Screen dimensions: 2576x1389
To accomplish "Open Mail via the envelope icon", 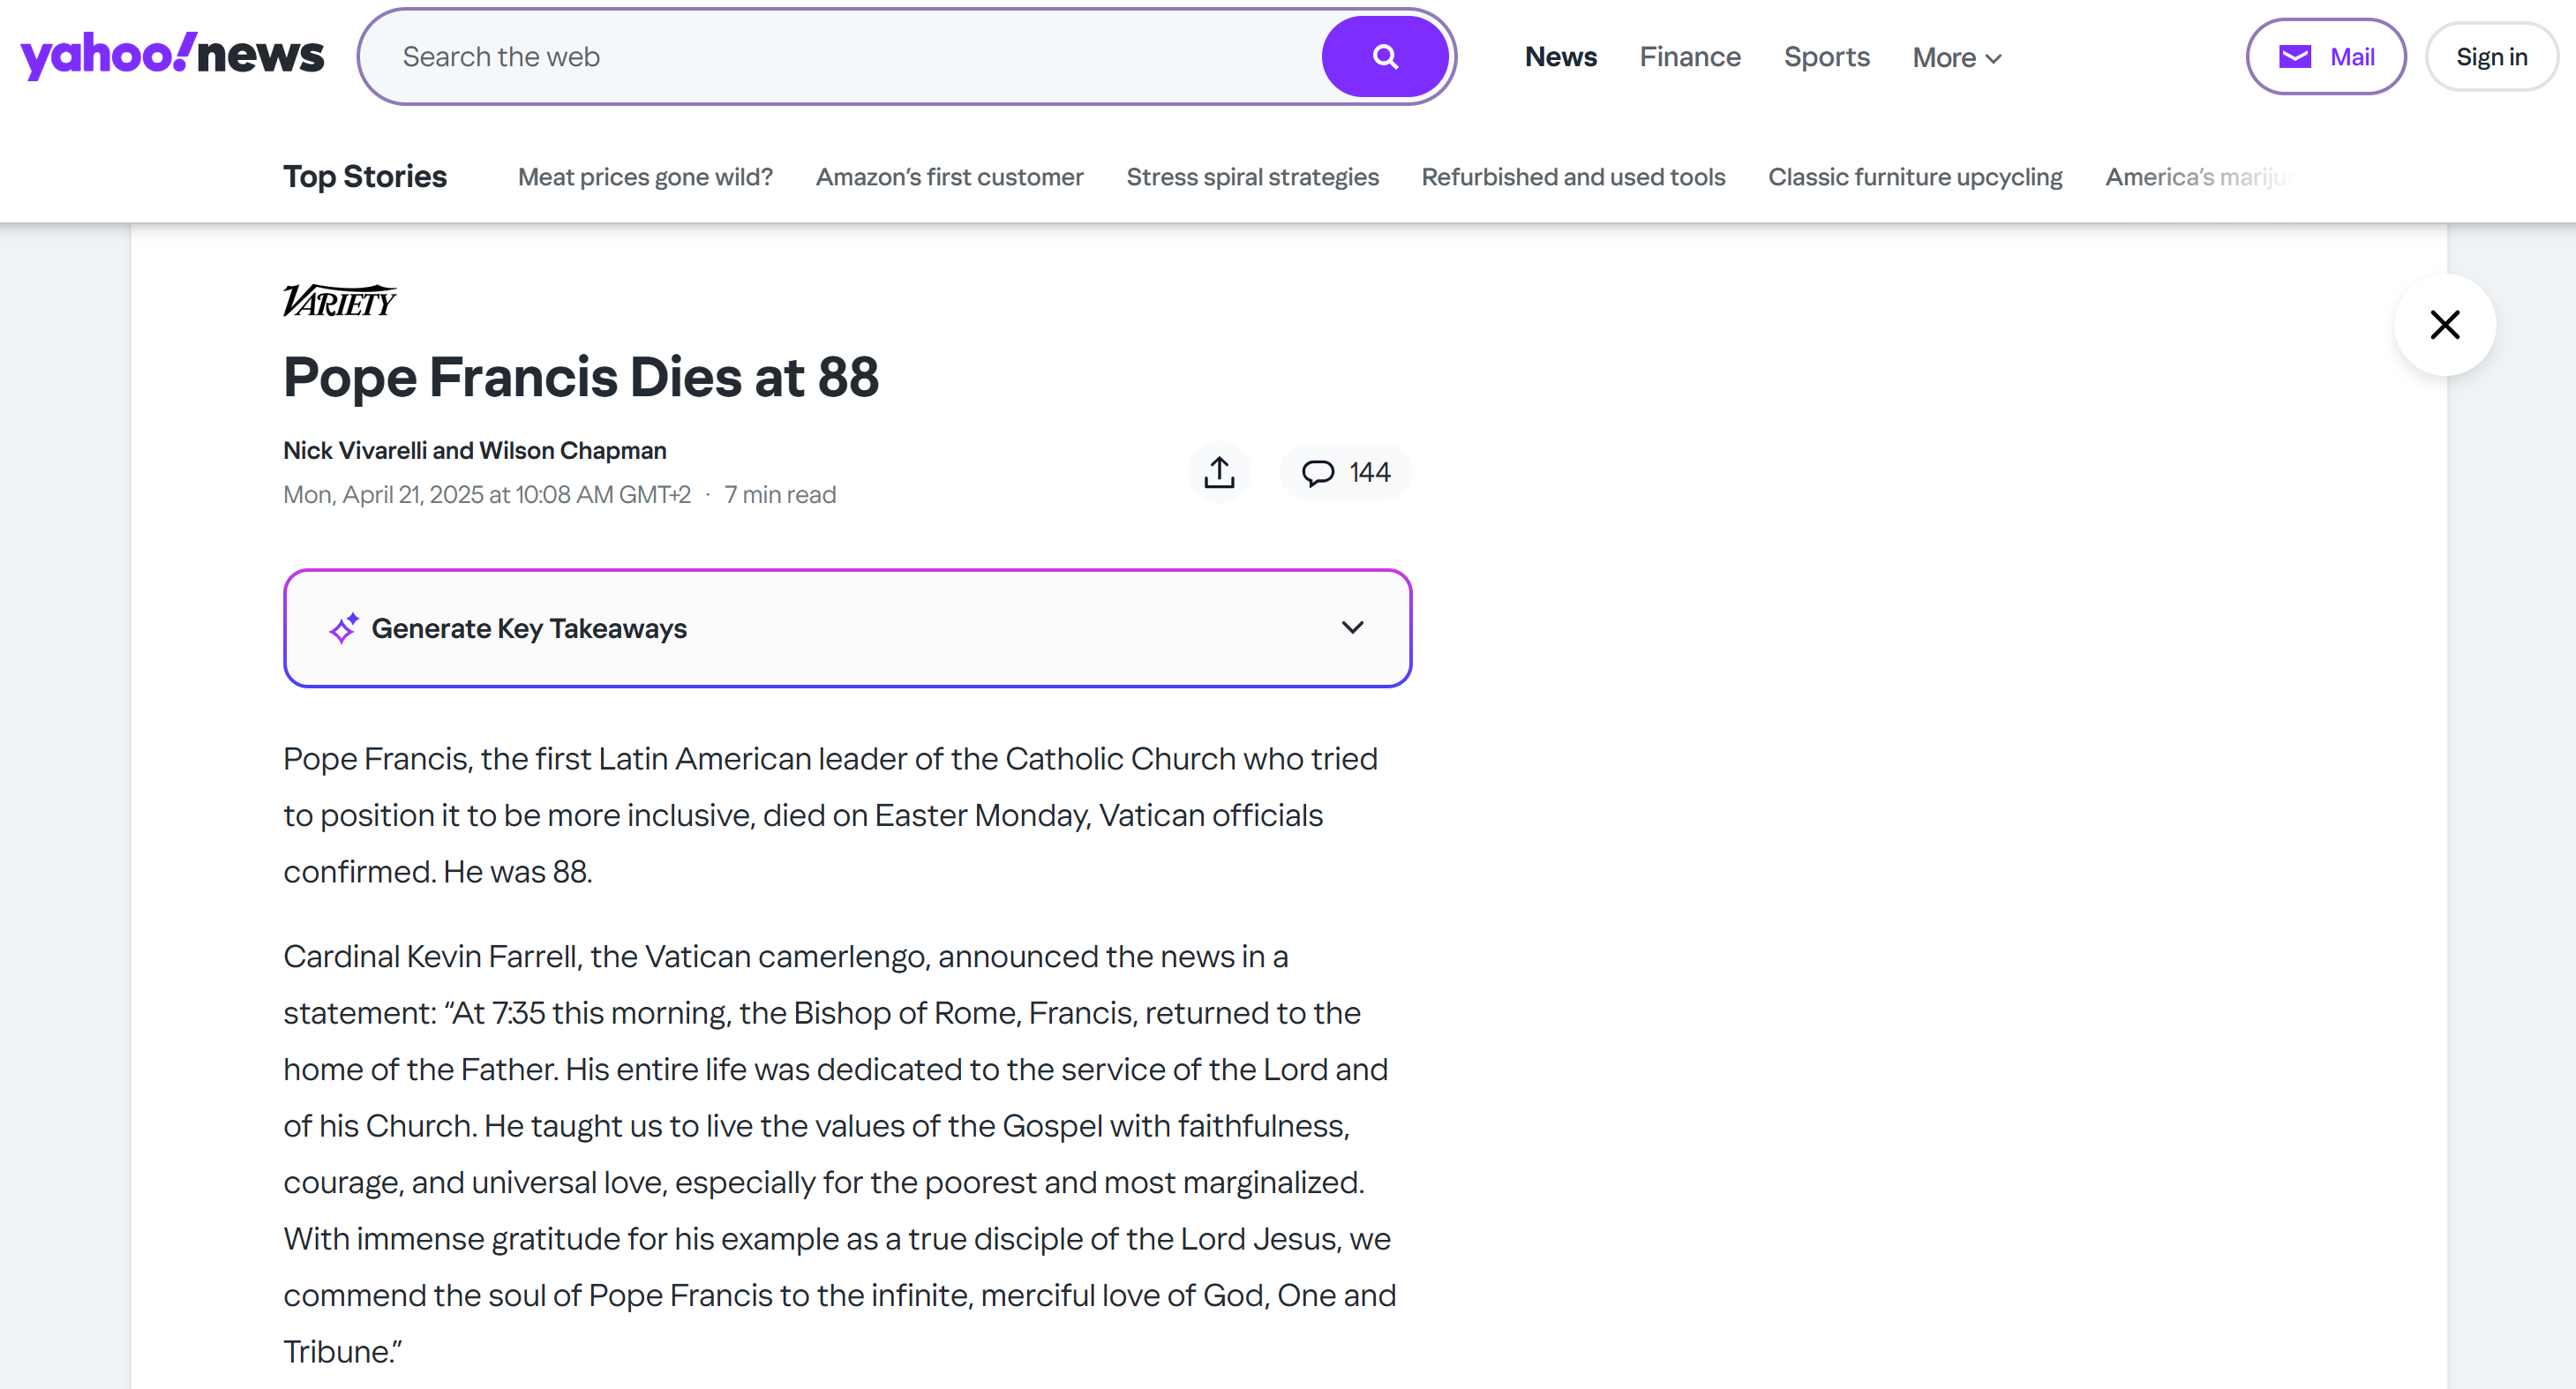I will click(2294, 57).
